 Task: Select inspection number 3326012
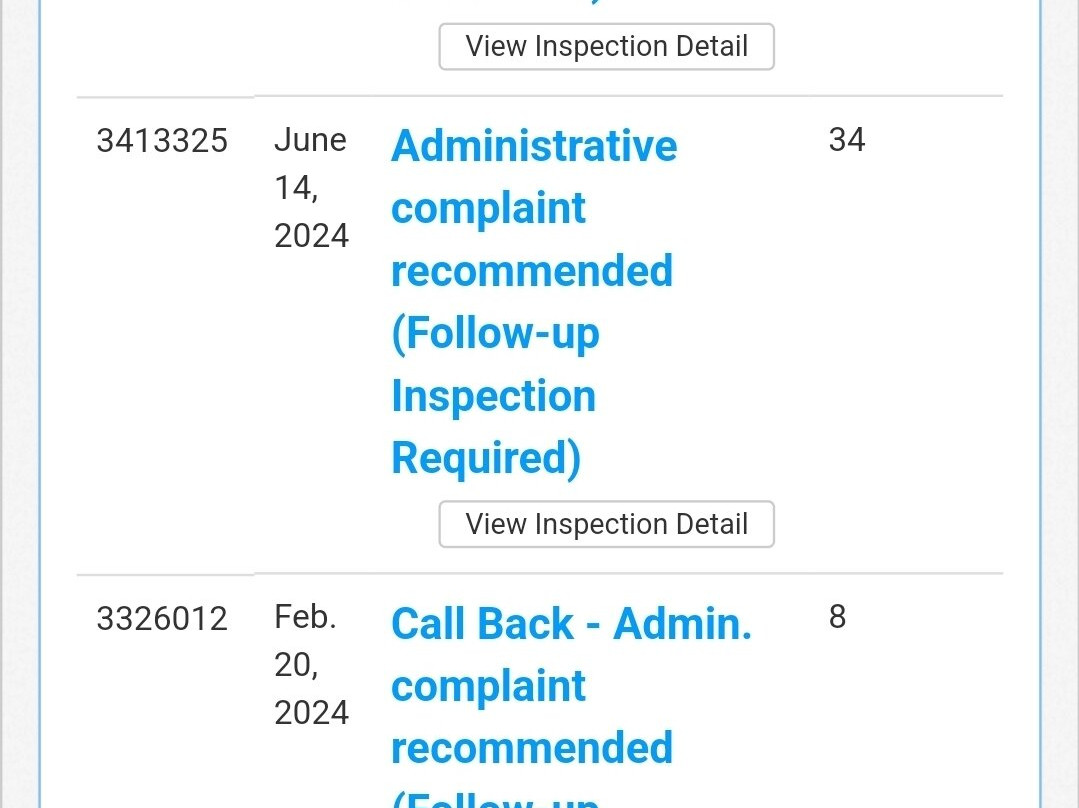(x=162, y=619)
